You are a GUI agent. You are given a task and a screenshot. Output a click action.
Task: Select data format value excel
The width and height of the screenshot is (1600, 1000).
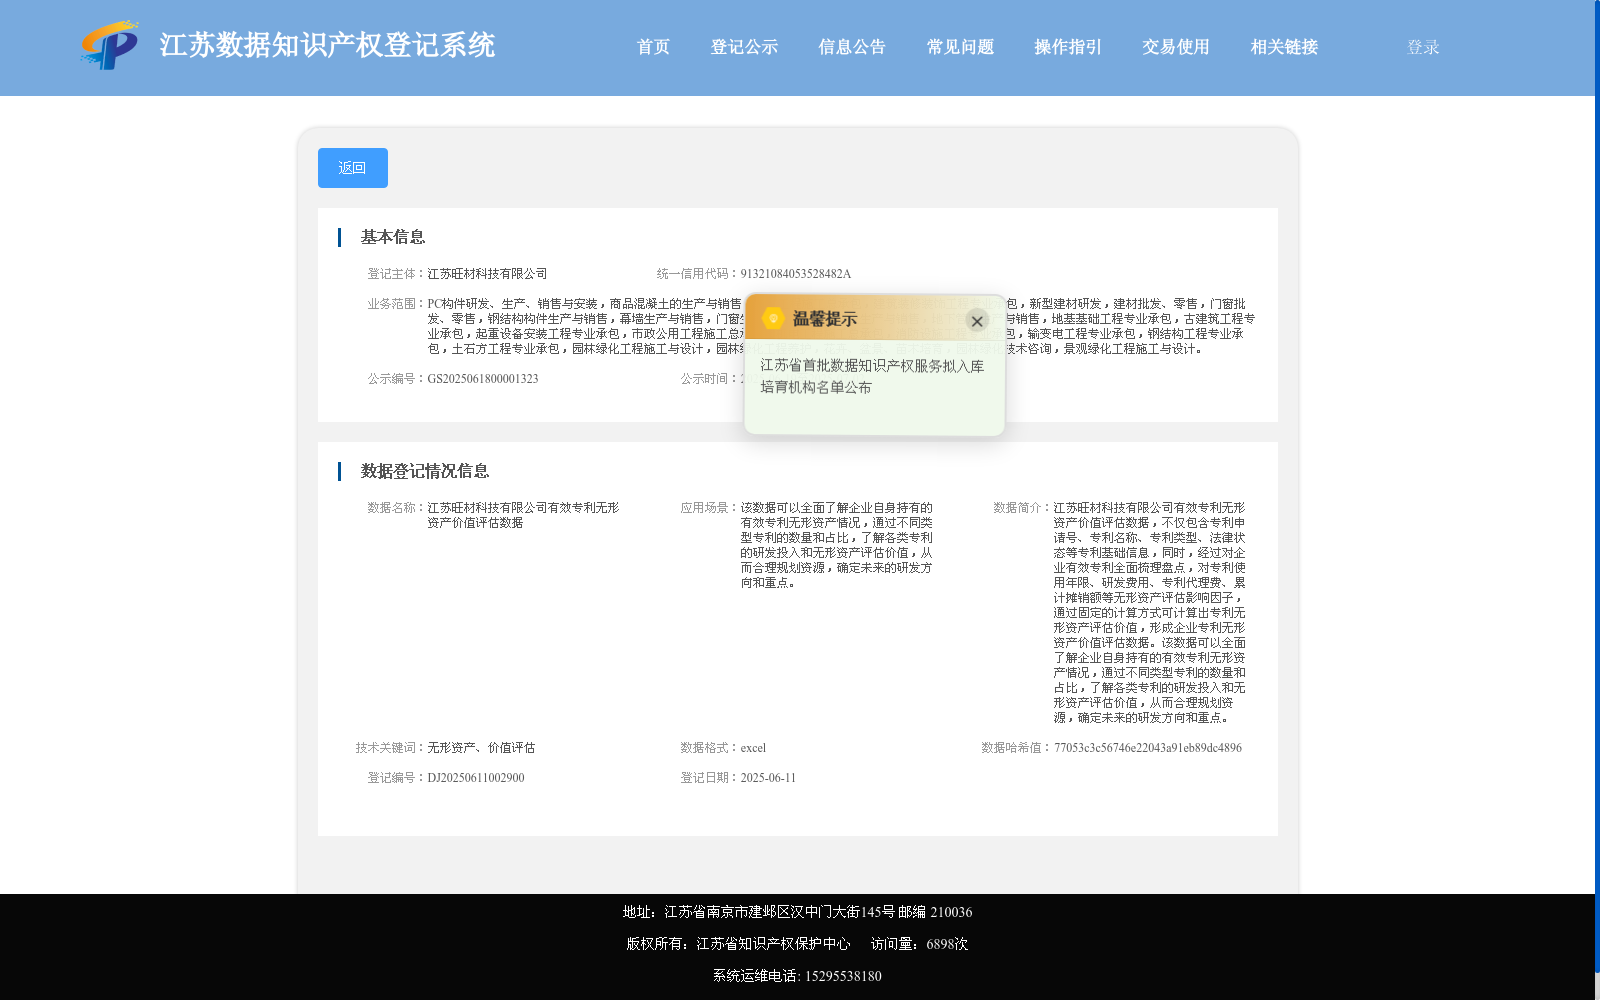[753, 748]
